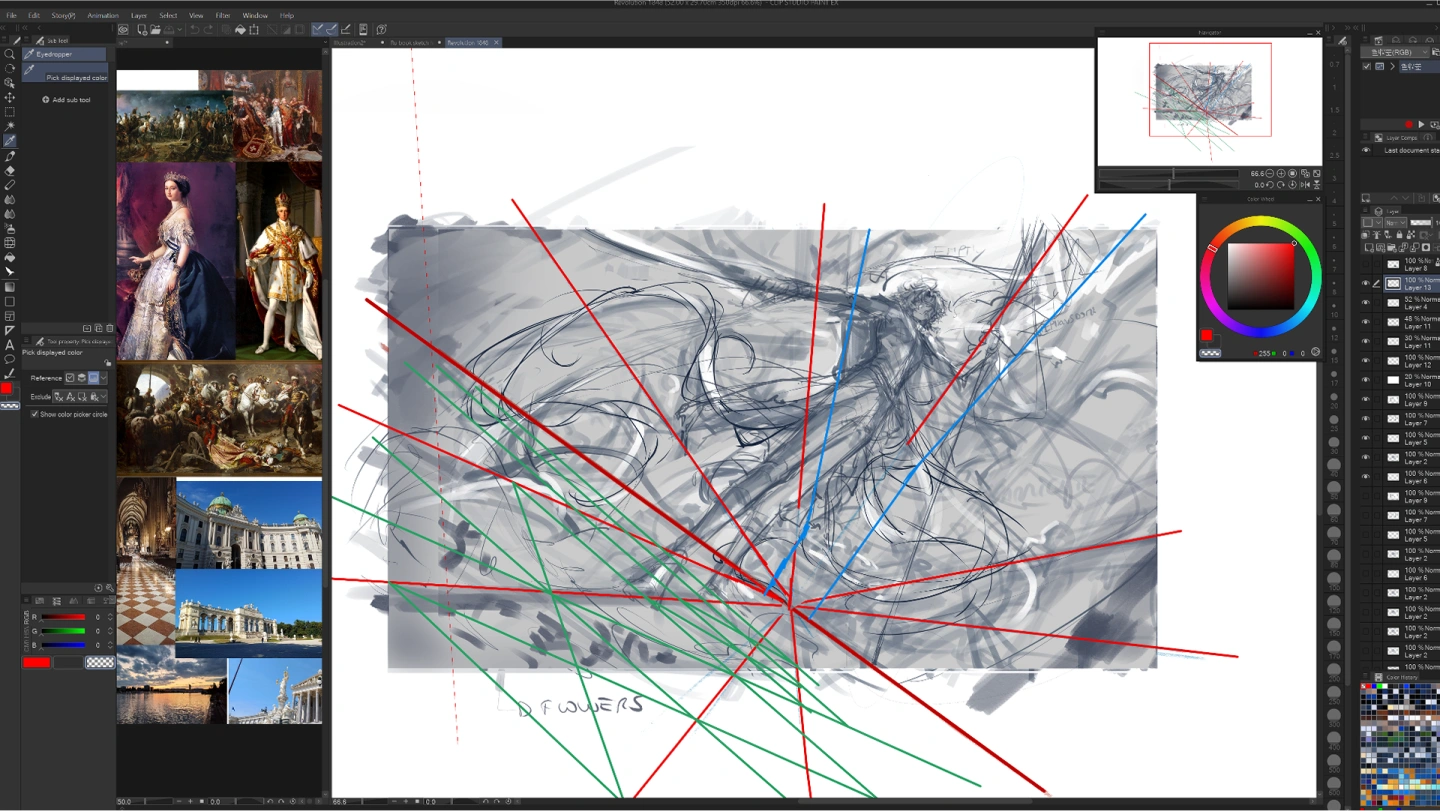The width and height of the screenshot is (1440, 811).
Task: Toggle visibility of Last document state entry
Action: pyautogui.click(x=1366, y=150)
